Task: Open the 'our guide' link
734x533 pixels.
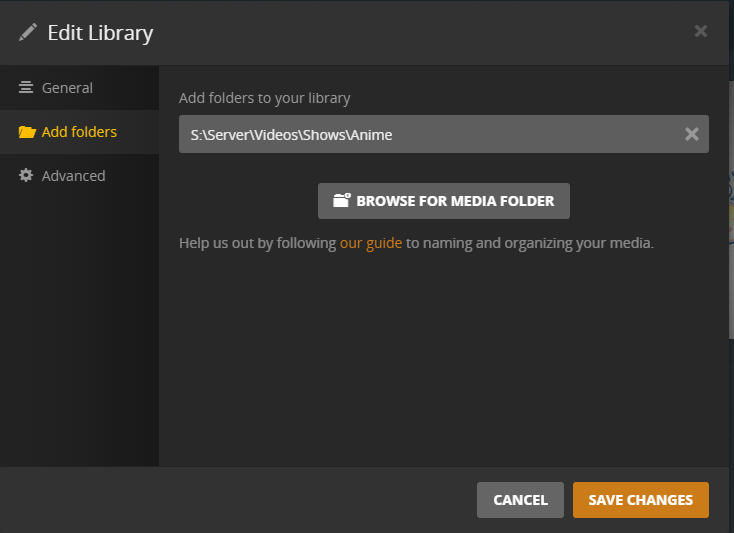Action: 371,242
